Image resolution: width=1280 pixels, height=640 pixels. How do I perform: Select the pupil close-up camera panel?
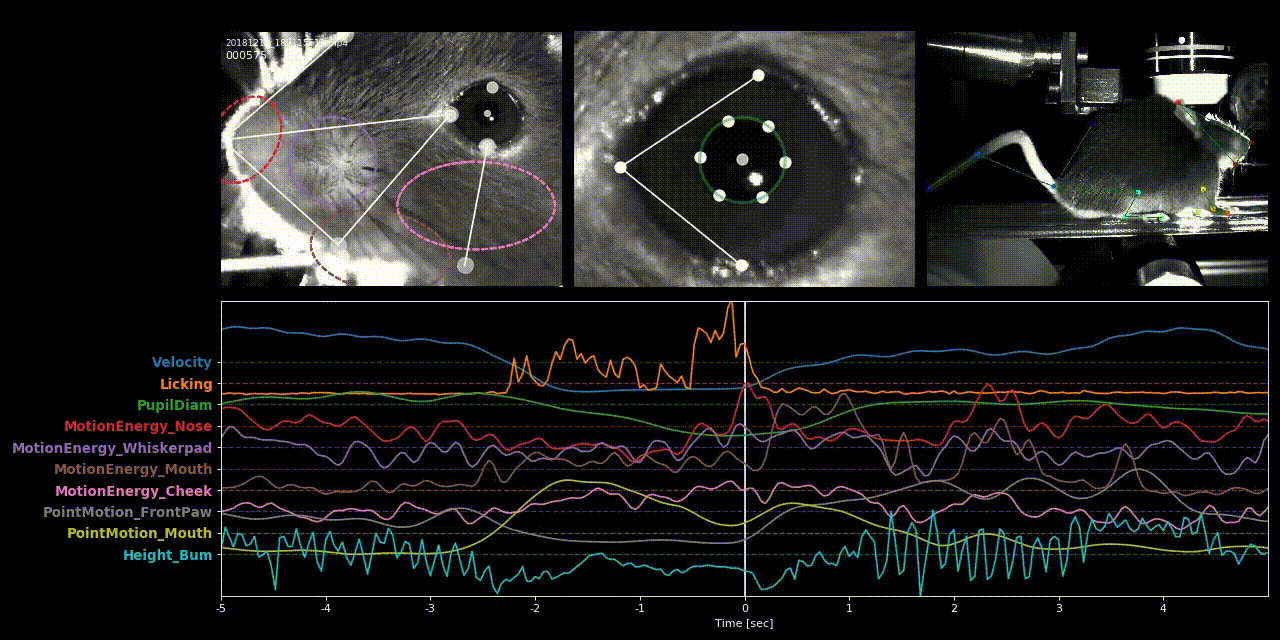(744, 159)
